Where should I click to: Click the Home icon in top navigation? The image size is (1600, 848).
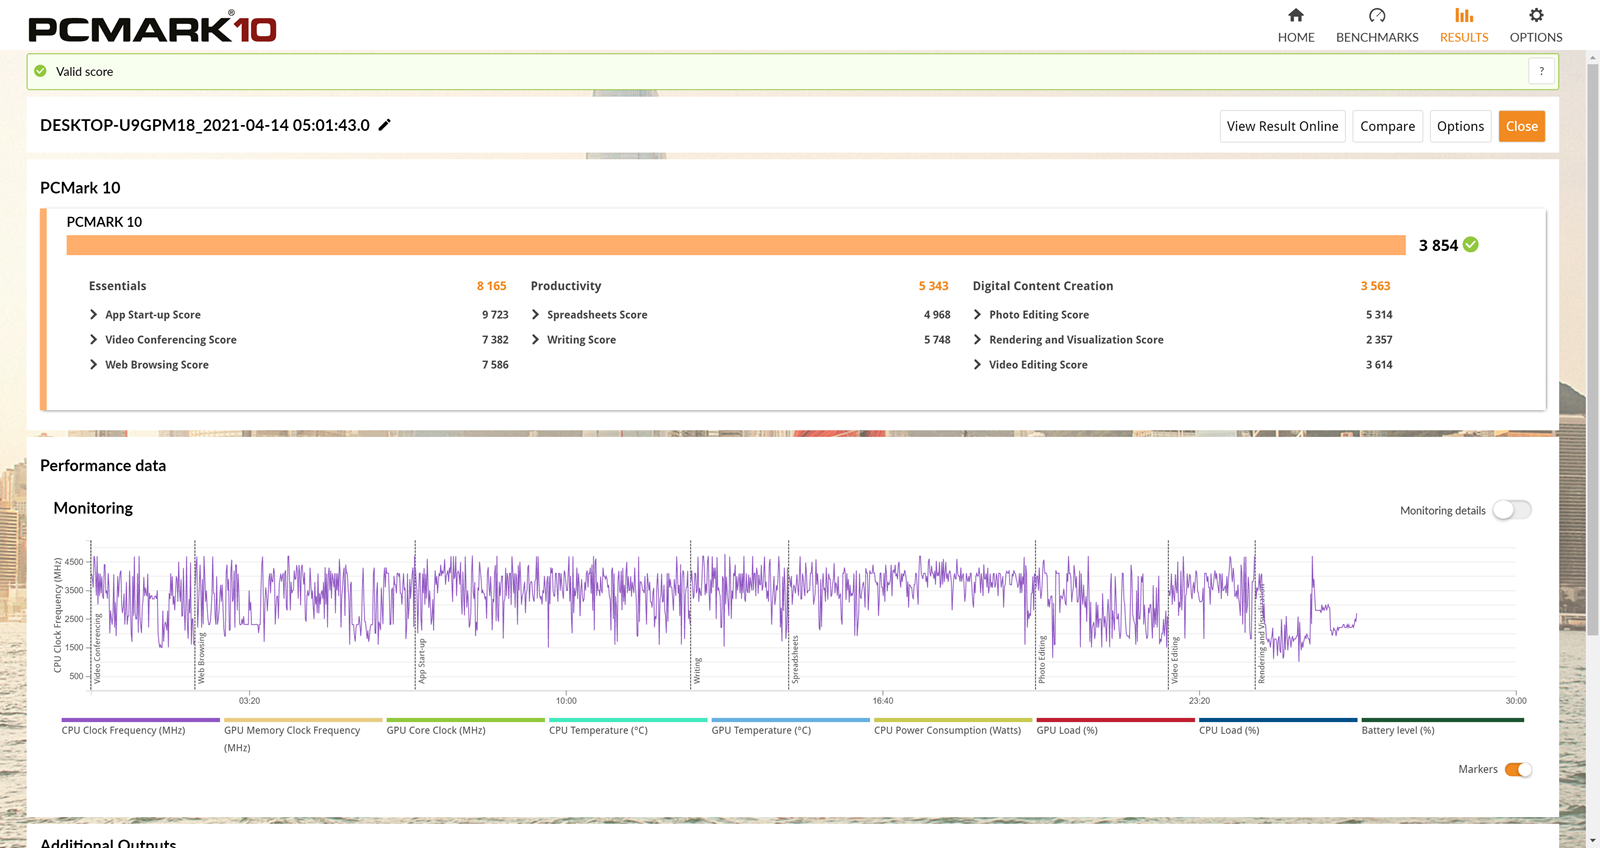pos(1296,15)
